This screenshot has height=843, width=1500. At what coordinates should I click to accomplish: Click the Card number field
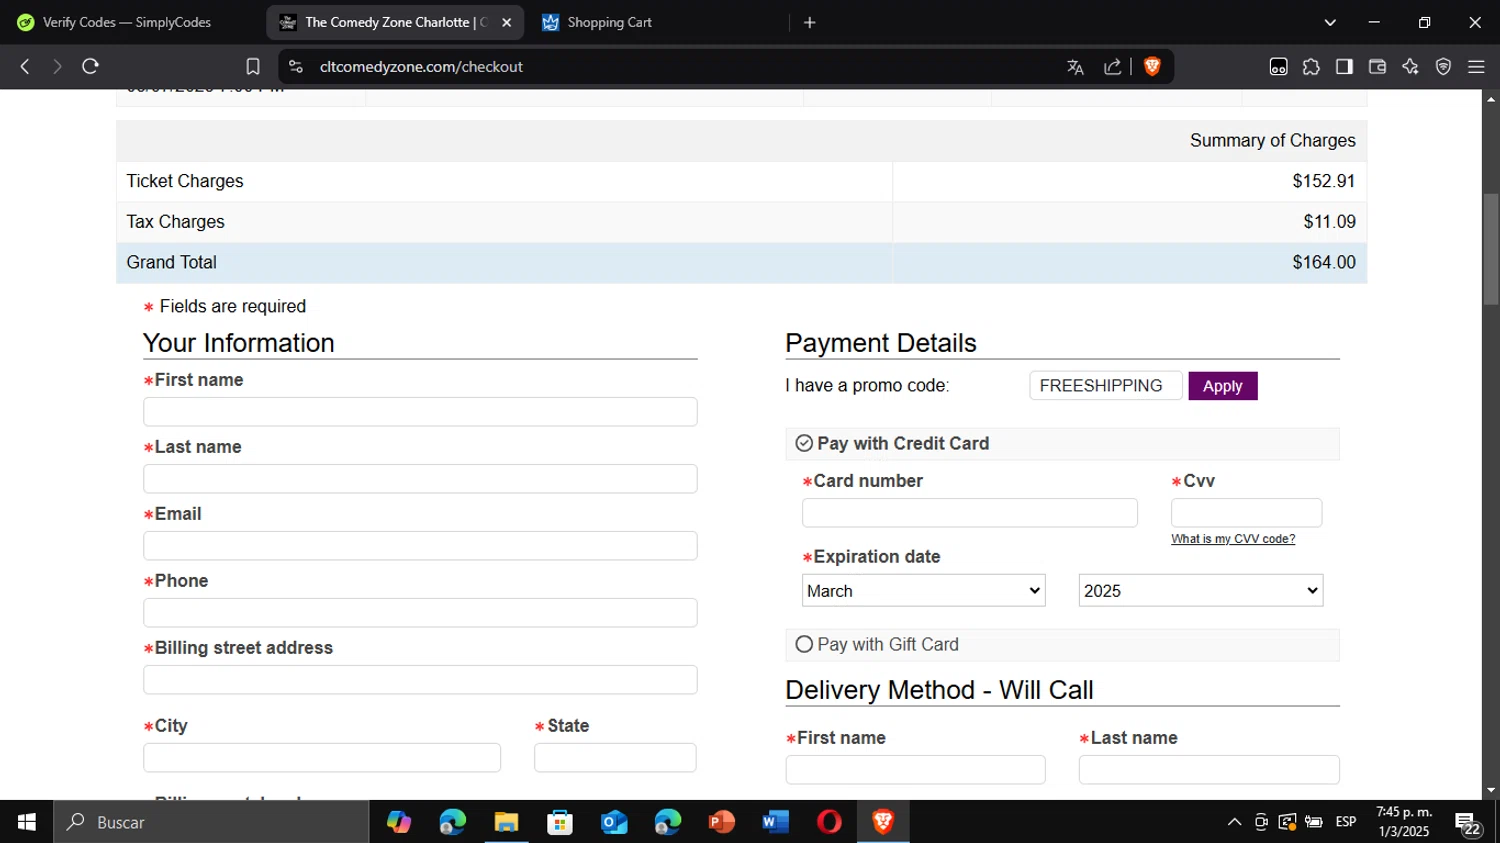(x=970, y=513)
